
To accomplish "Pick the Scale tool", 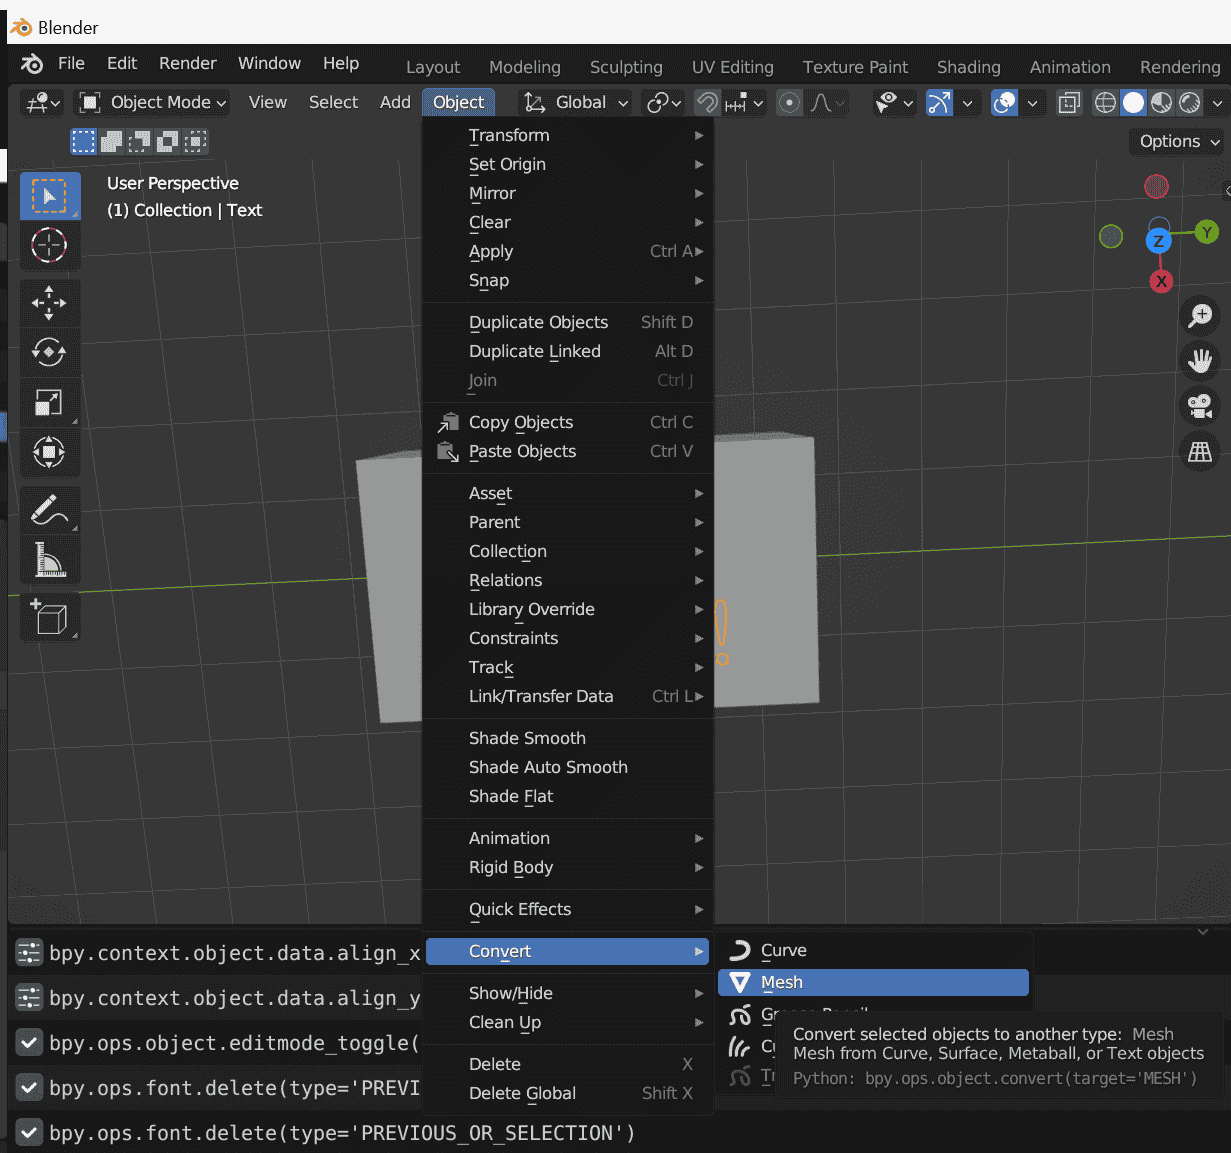I will click(x=50, y=402).
